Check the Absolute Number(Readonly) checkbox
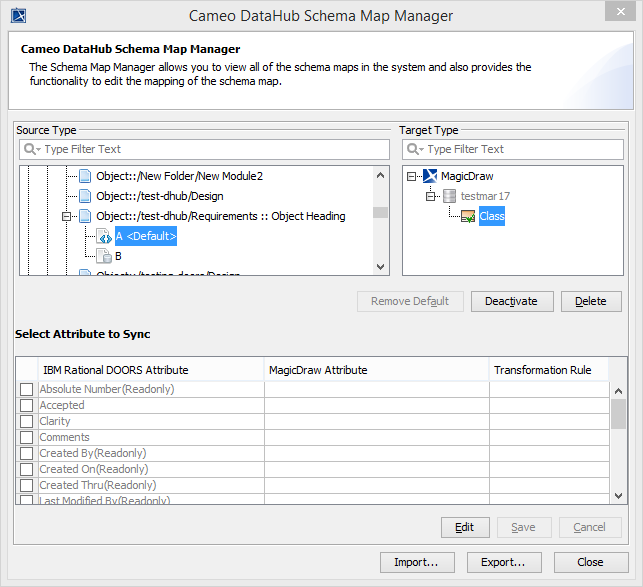 click(x=27, y=389)
